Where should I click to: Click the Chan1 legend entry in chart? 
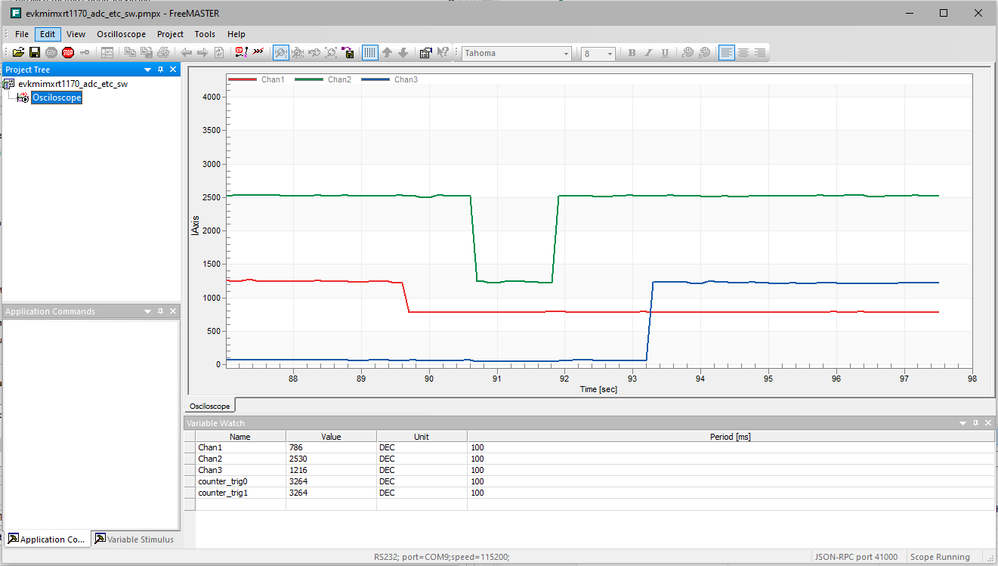tap(257, 80)
